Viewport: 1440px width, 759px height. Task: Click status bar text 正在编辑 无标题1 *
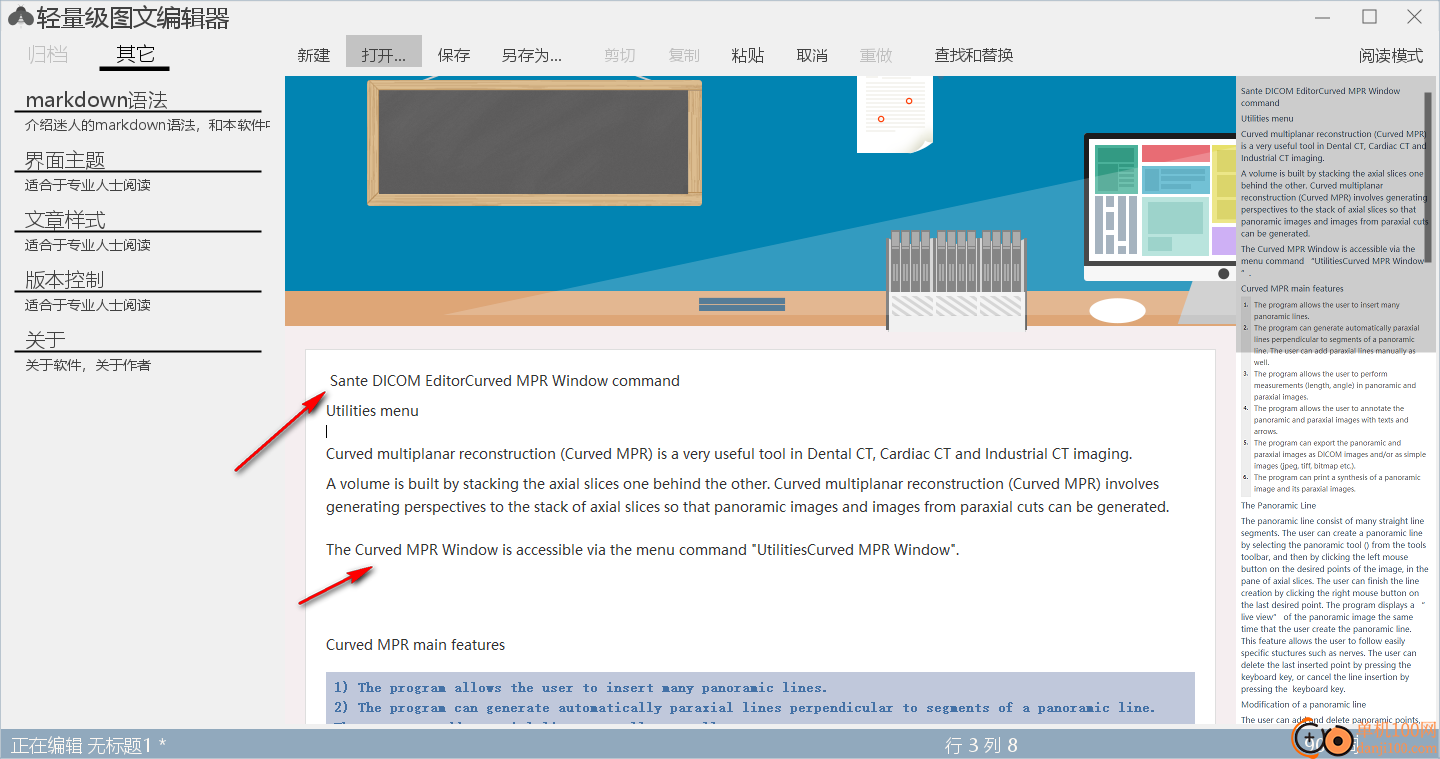pos(89,745)
